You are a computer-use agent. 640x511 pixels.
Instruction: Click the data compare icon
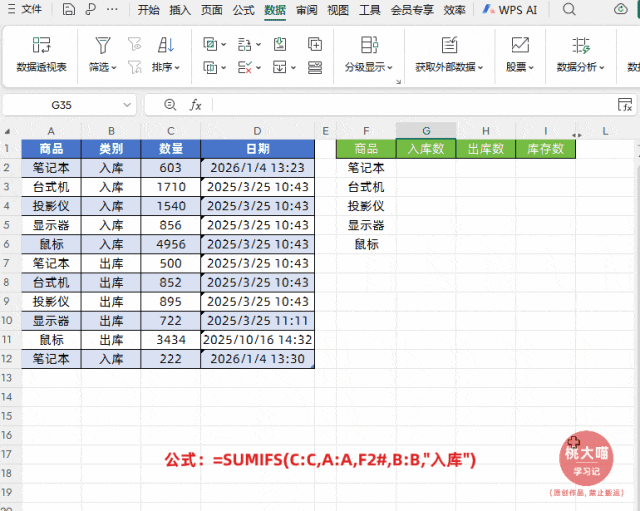[x=211, y=67]
